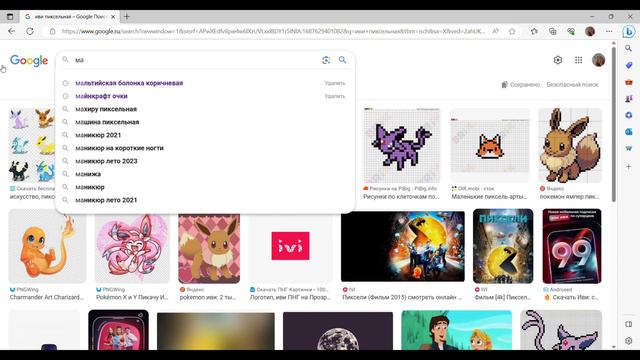Viewport: 640px width, 360px height.
Task: Select suggestion махиру пиксельная
Action: pos(106,109)
